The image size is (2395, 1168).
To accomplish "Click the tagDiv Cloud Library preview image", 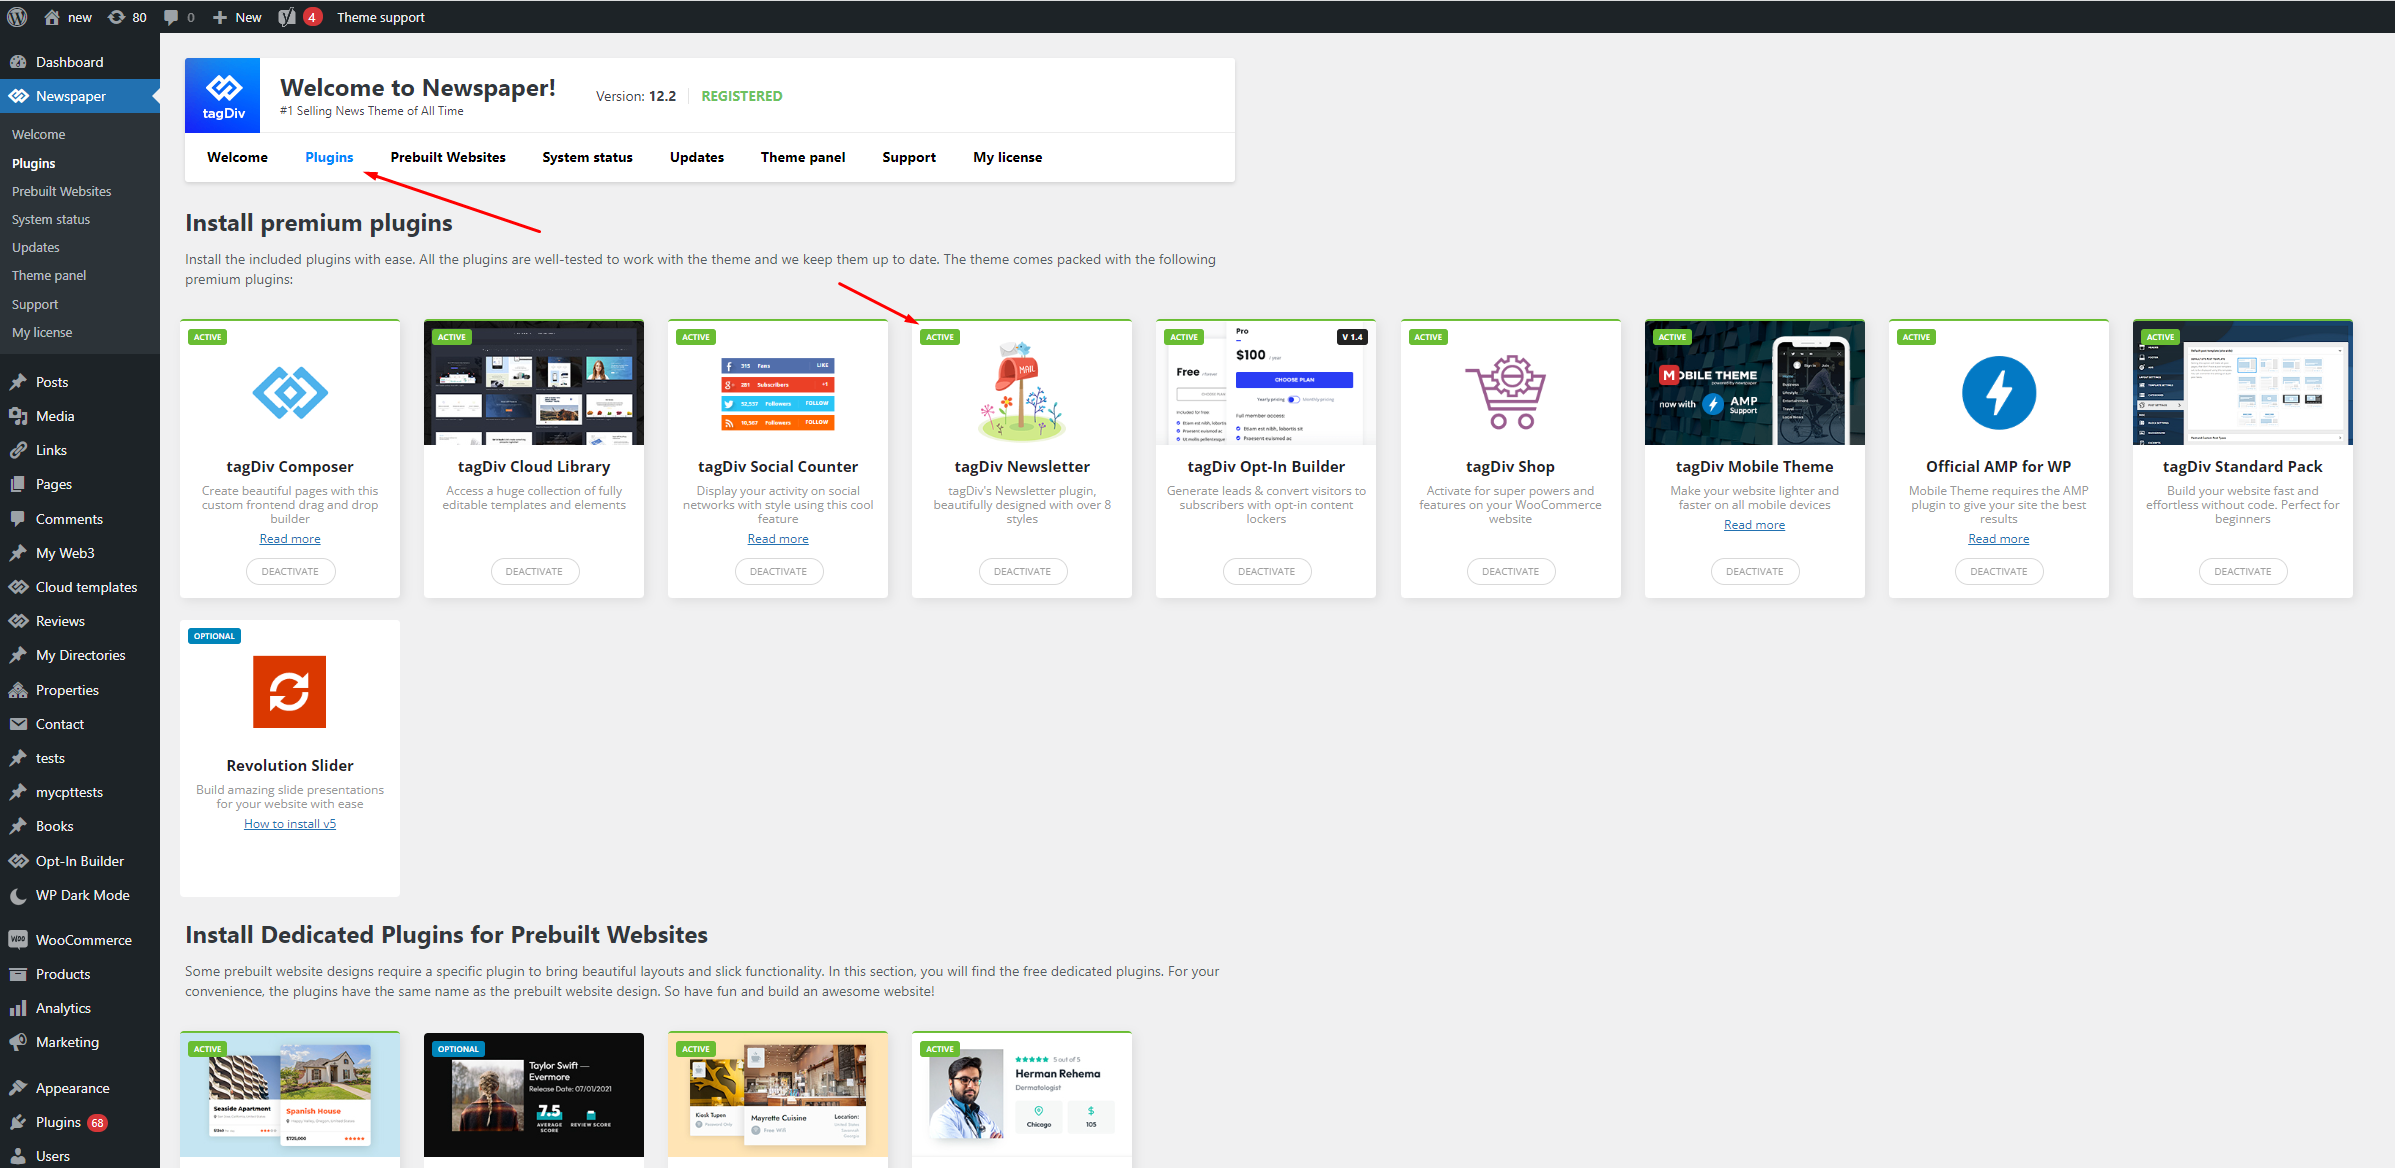I will pyautogui.click(x=534, y=383).
